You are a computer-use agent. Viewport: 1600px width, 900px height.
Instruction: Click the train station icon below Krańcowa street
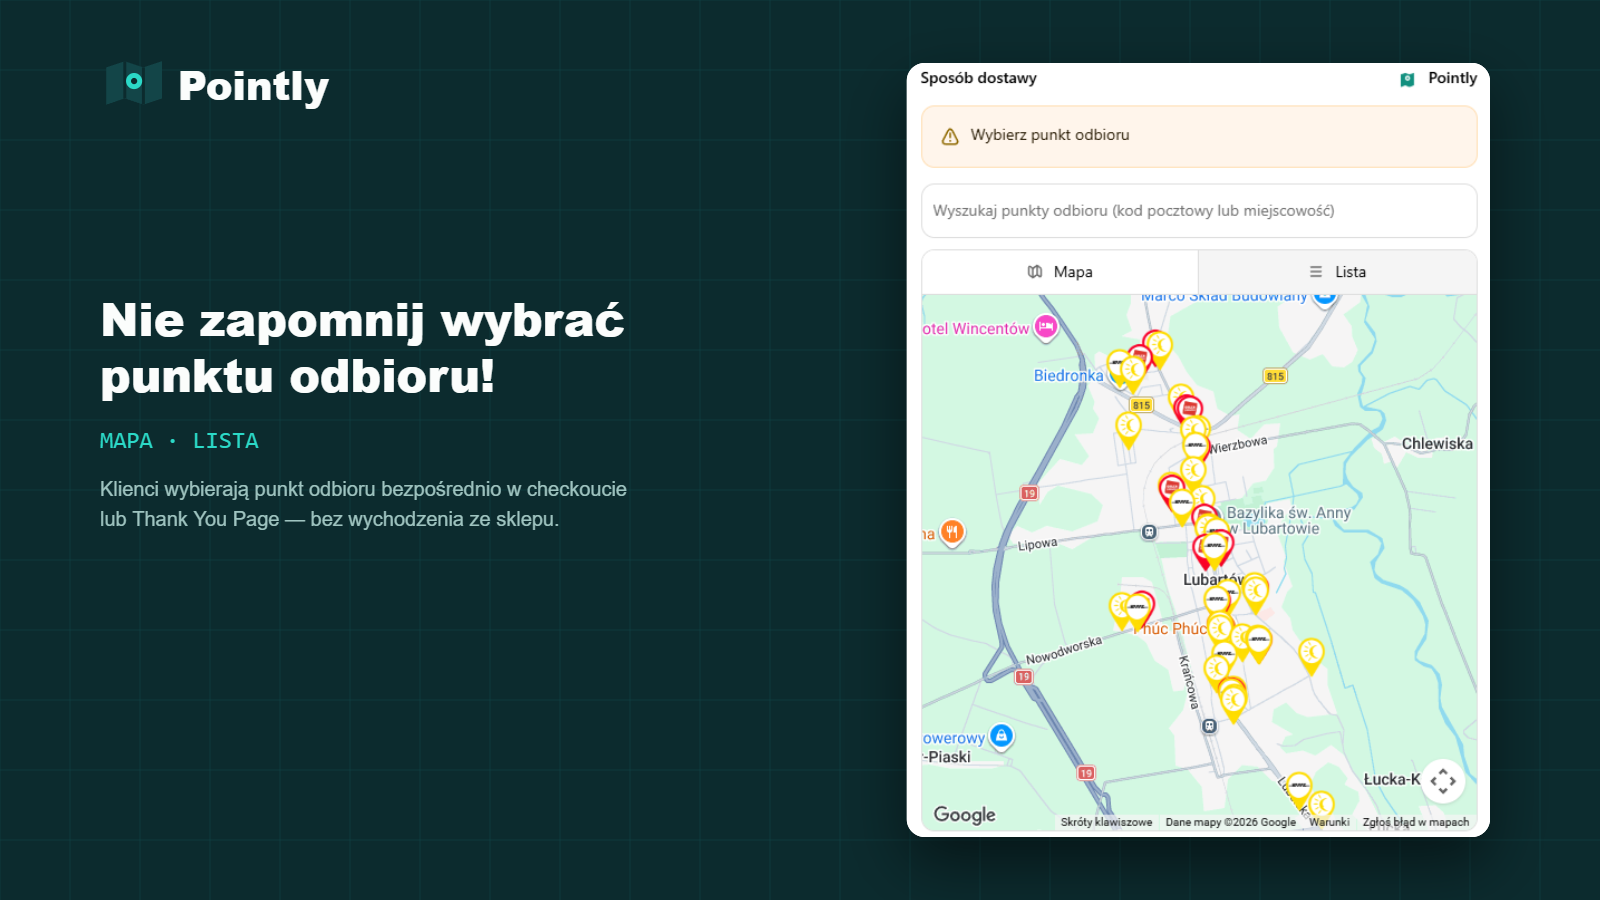[1209, 726]
